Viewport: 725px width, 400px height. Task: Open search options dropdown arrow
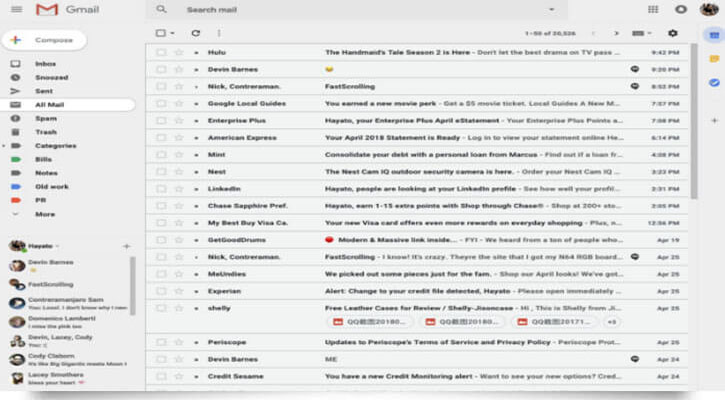pyautogui.click(x=551, y=9)
